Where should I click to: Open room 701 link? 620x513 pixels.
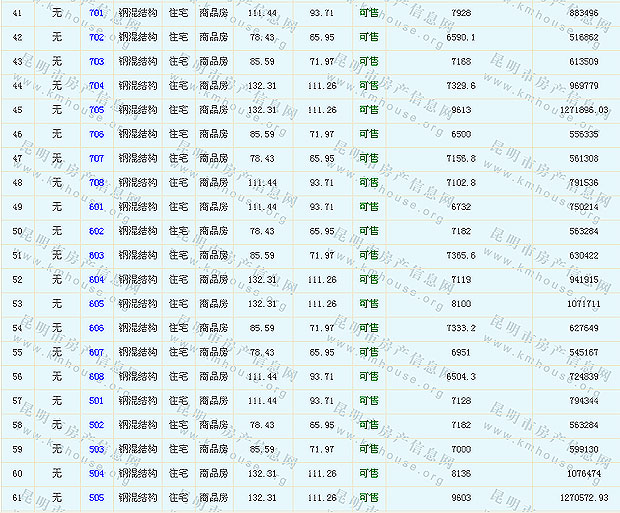coord(96,13)
